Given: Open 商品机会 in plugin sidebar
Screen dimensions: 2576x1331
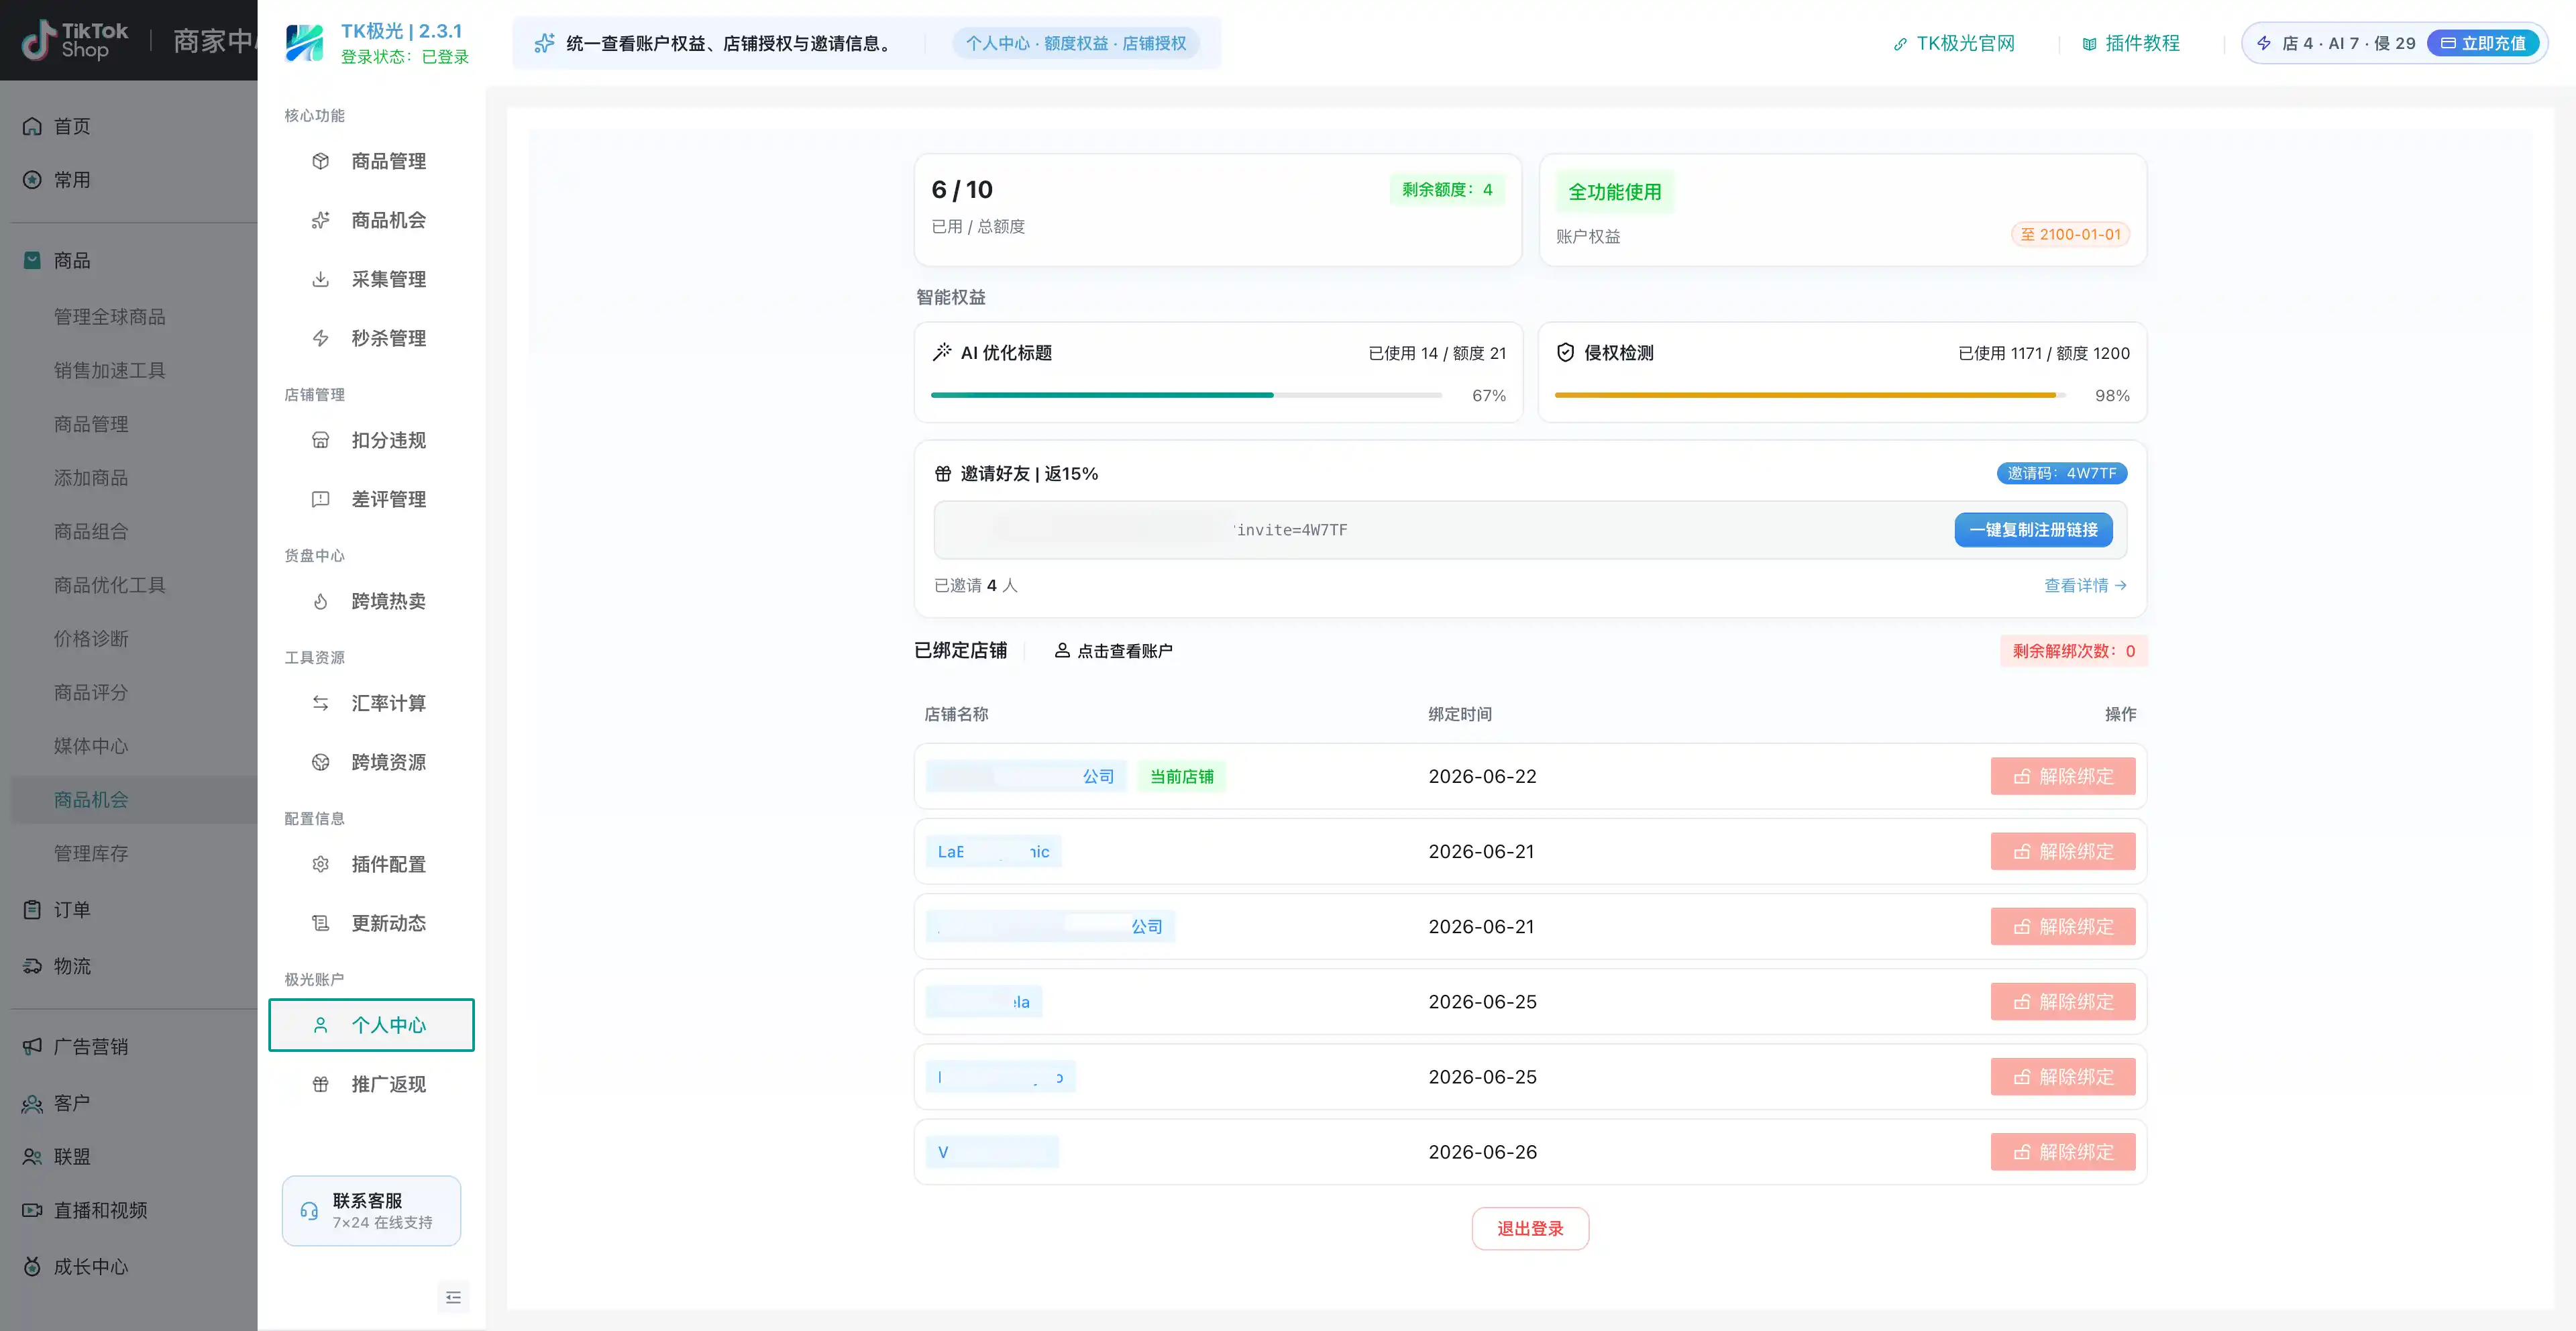Looking at the screenshot, I should coord(371,220).
